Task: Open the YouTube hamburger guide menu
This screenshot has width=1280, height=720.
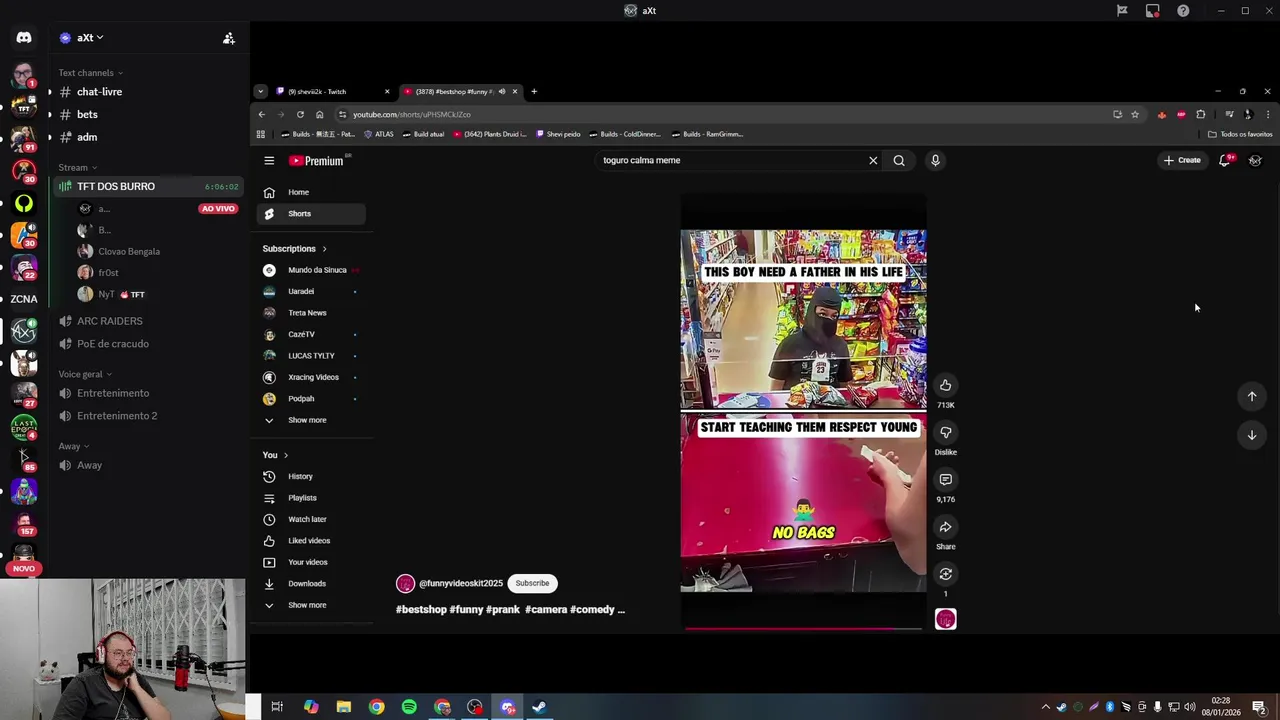Action: pos(269,160)
